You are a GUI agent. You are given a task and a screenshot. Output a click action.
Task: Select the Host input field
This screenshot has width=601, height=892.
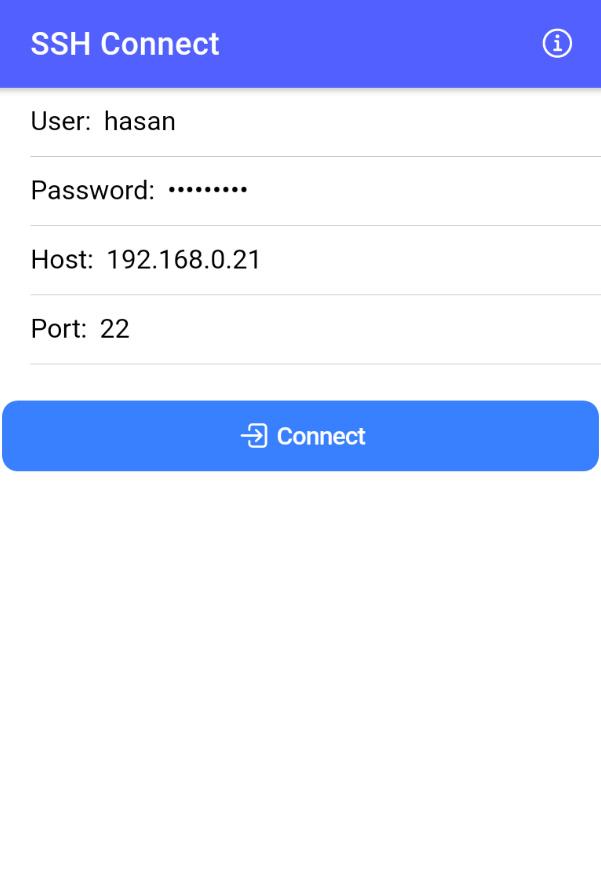tap(316, 261)
